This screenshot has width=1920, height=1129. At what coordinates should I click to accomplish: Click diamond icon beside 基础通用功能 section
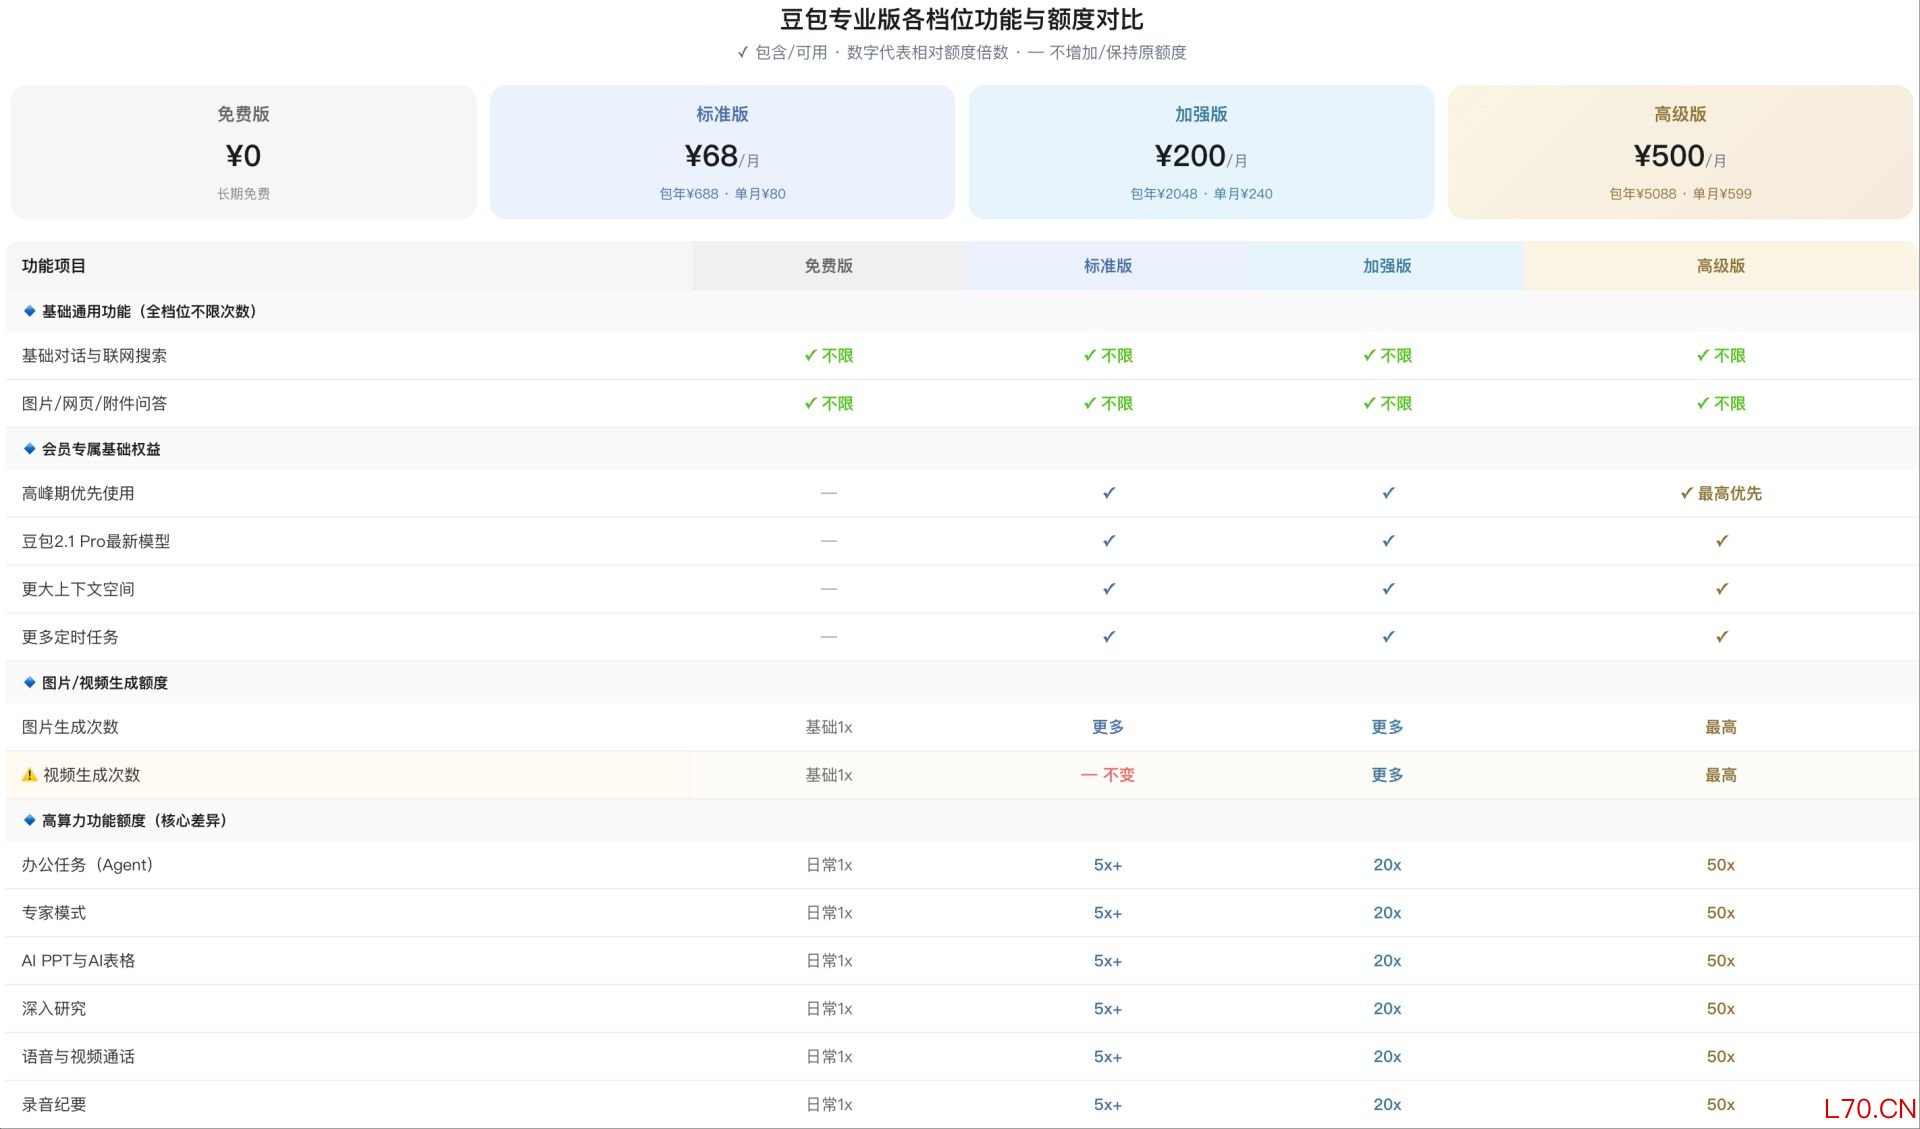[x=30, y=311]
